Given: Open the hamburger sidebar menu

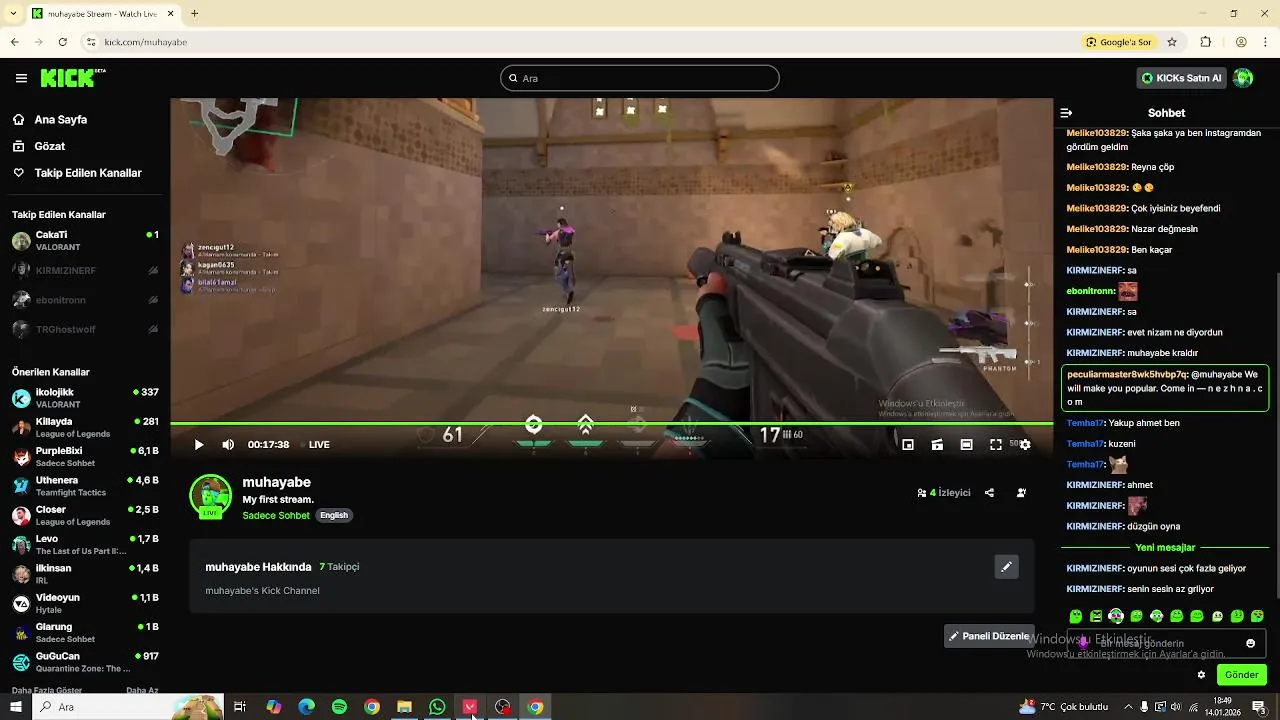Looking at the screenshot, I should [x=21, y=78].
